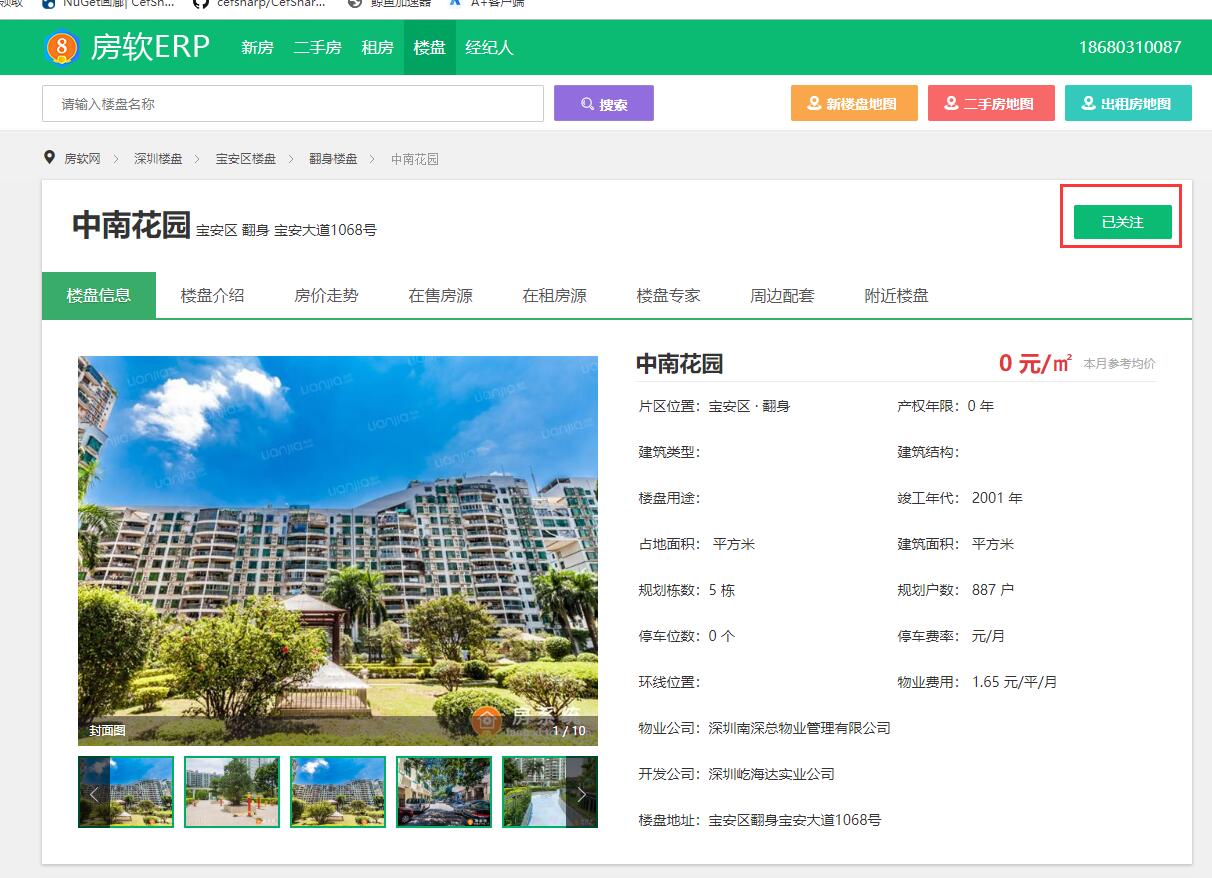Select the fourth thumbnail showing street

point(444,792)
